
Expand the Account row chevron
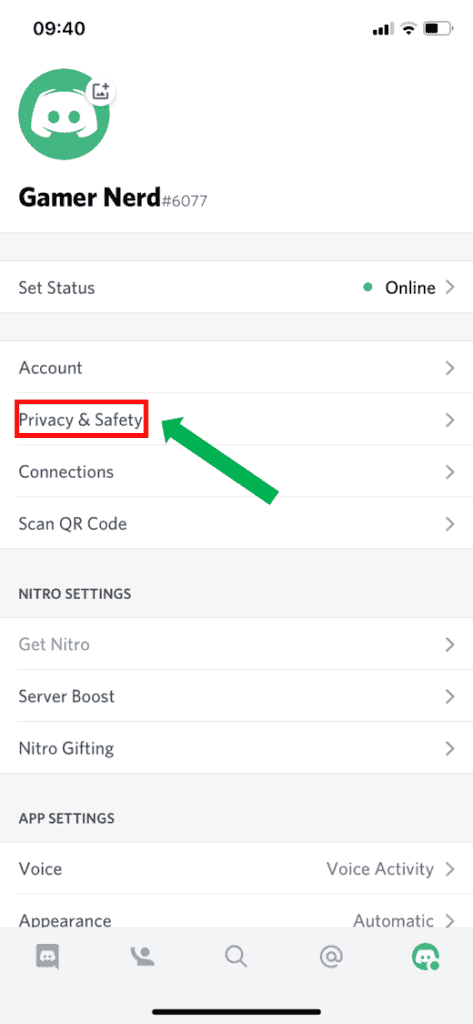449,368
